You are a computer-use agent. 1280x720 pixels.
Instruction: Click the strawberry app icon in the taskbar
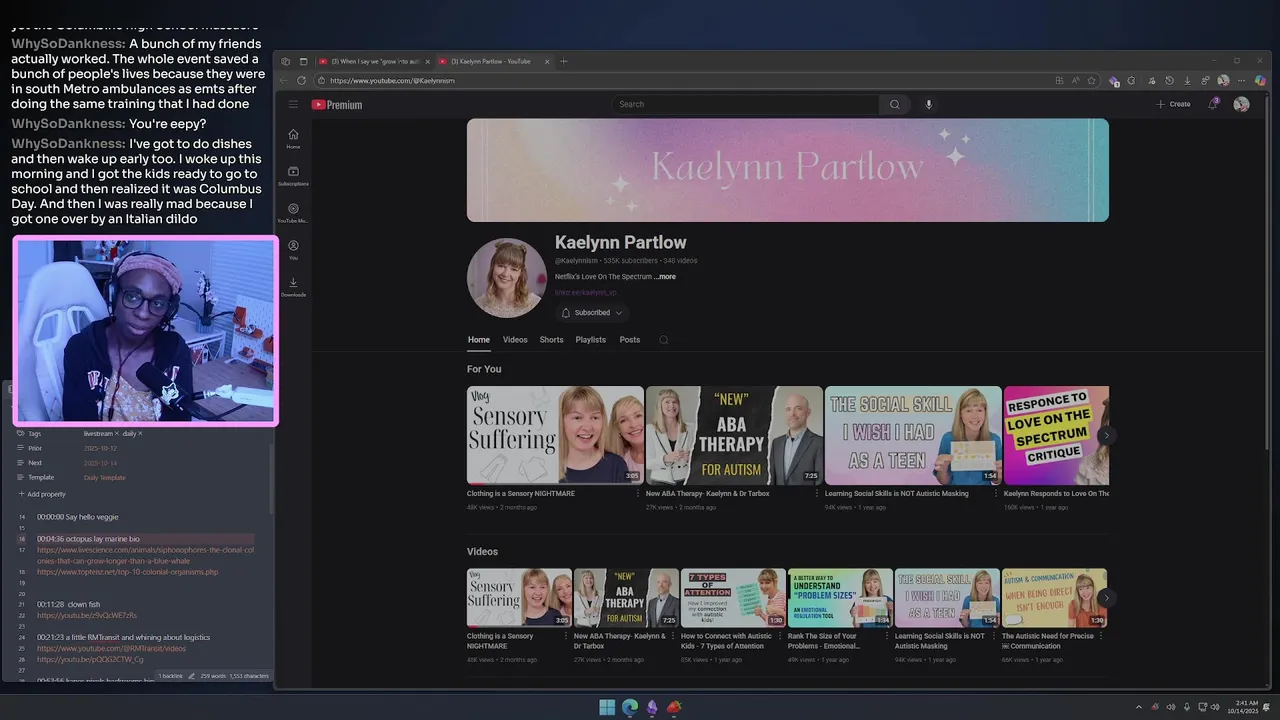[x=674, y=707]
